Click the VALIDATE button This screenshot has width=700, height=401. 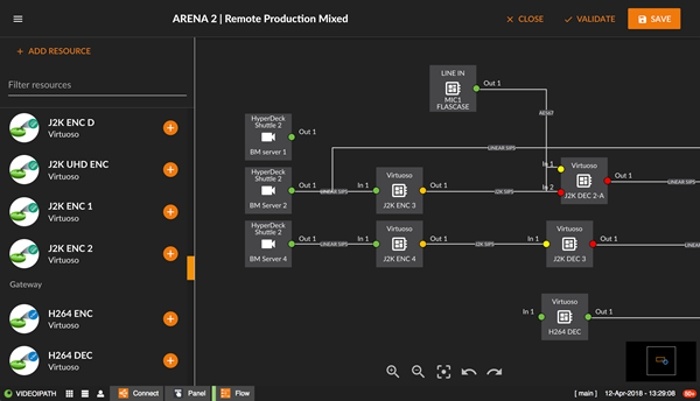(590, 19)
